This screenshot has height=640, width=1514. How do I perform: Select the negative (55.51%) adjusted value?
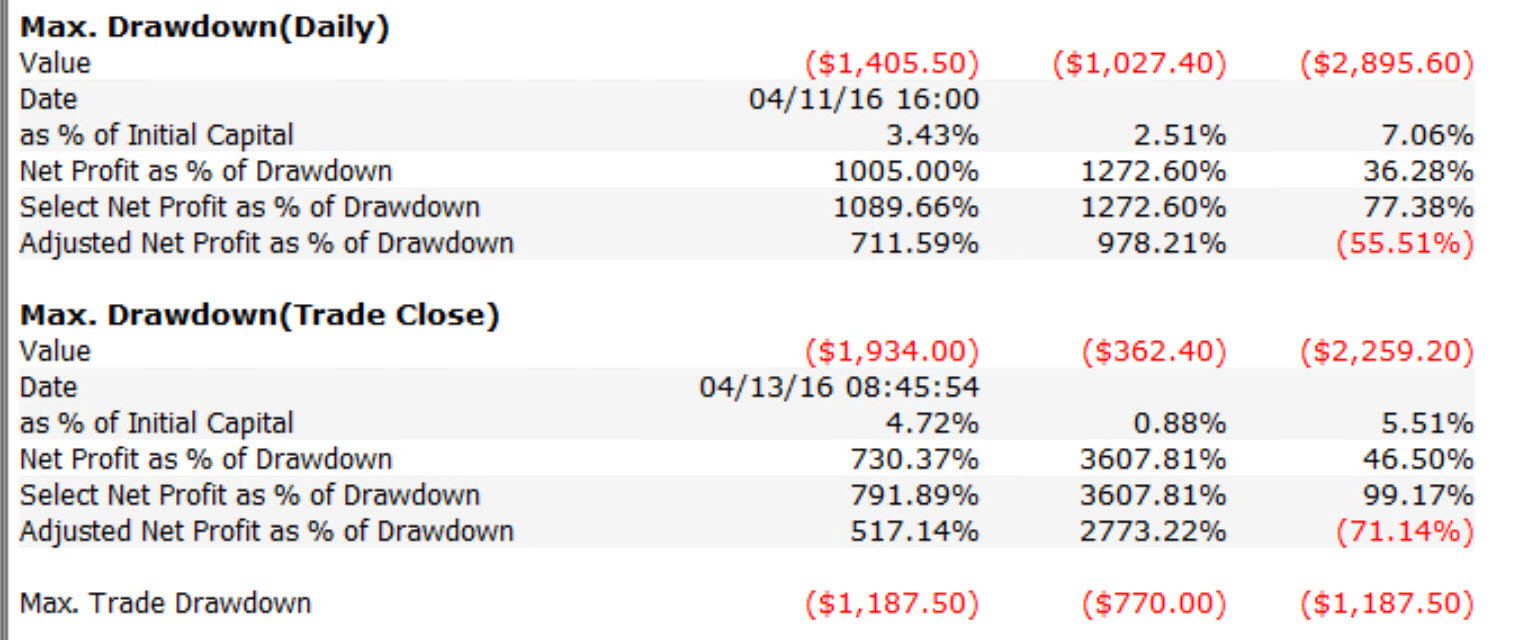[1405, 243]
